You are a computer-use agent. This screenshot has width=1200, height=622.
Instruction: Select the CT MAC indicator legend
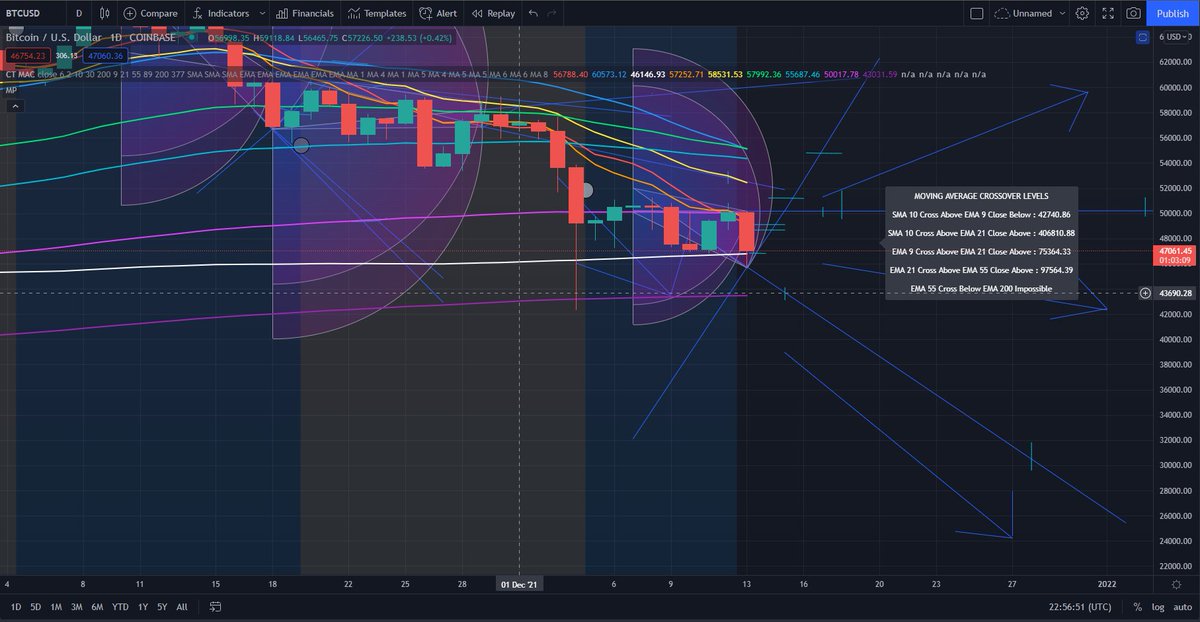pos(19,74)
